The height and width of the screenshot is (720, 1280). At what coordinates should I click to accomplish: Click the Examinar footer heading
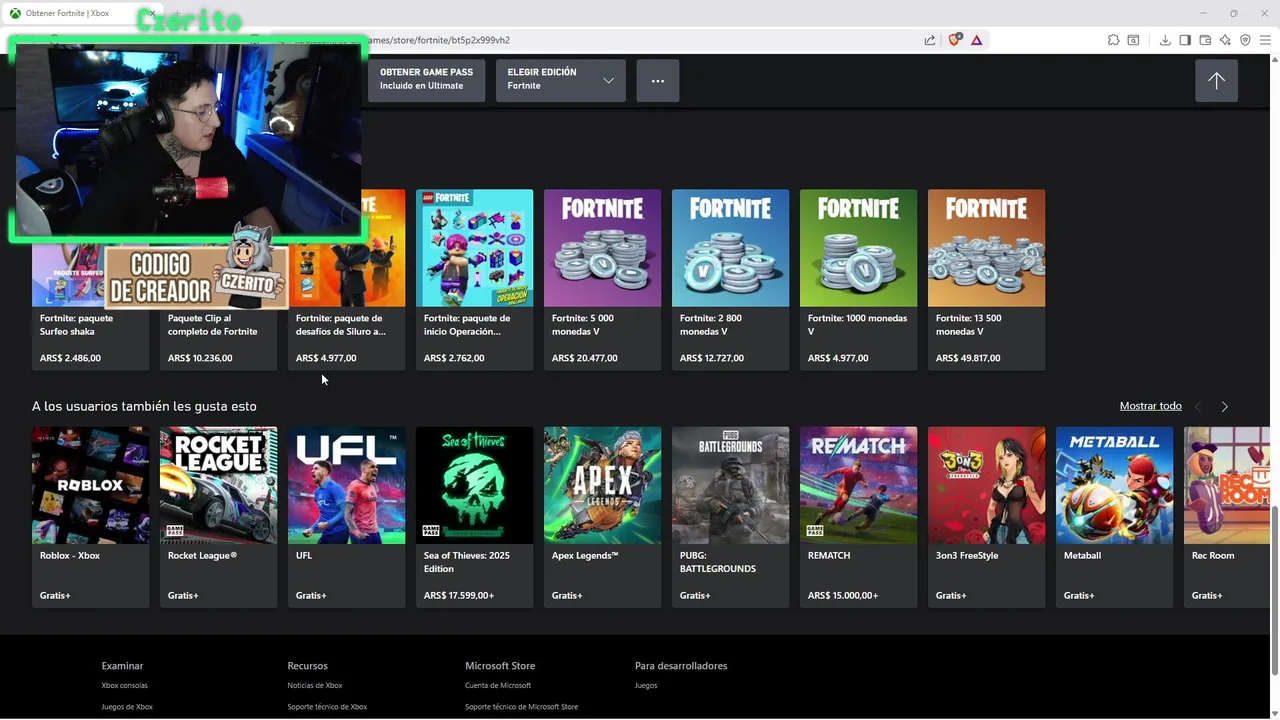(x=122, y=666)
